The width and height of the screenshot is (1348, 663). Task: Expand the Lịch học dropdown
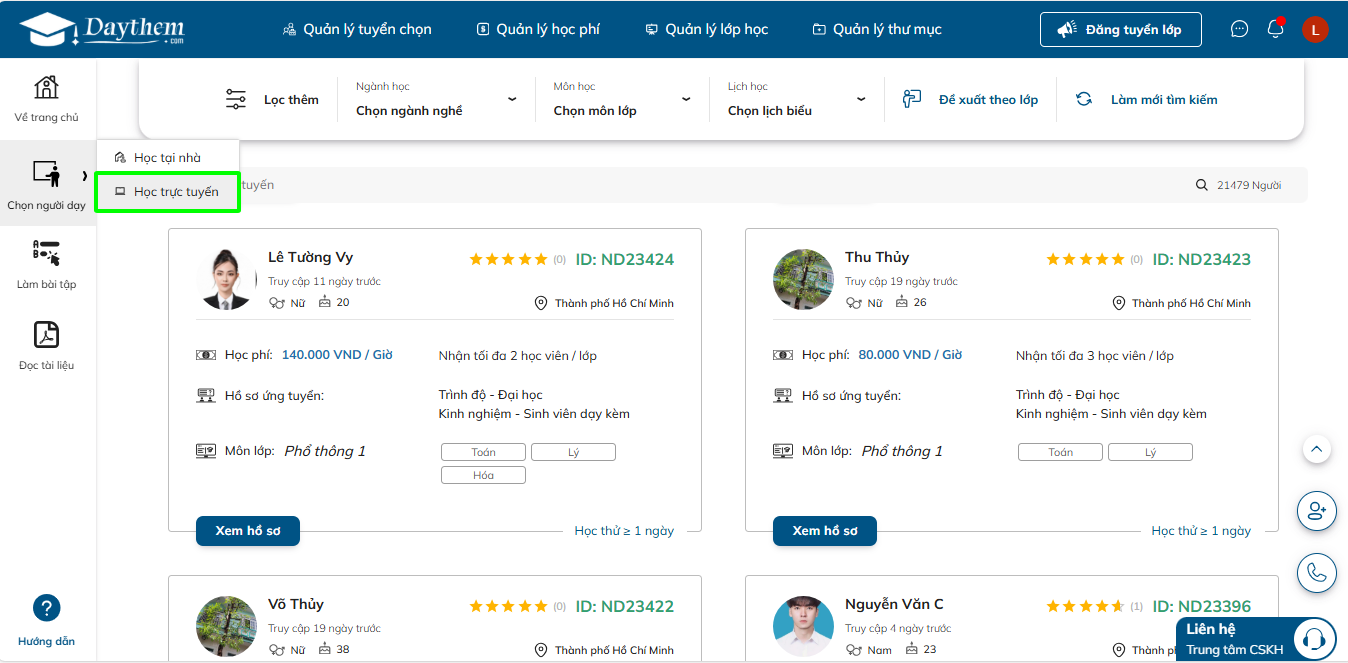[x=796, y=100]
